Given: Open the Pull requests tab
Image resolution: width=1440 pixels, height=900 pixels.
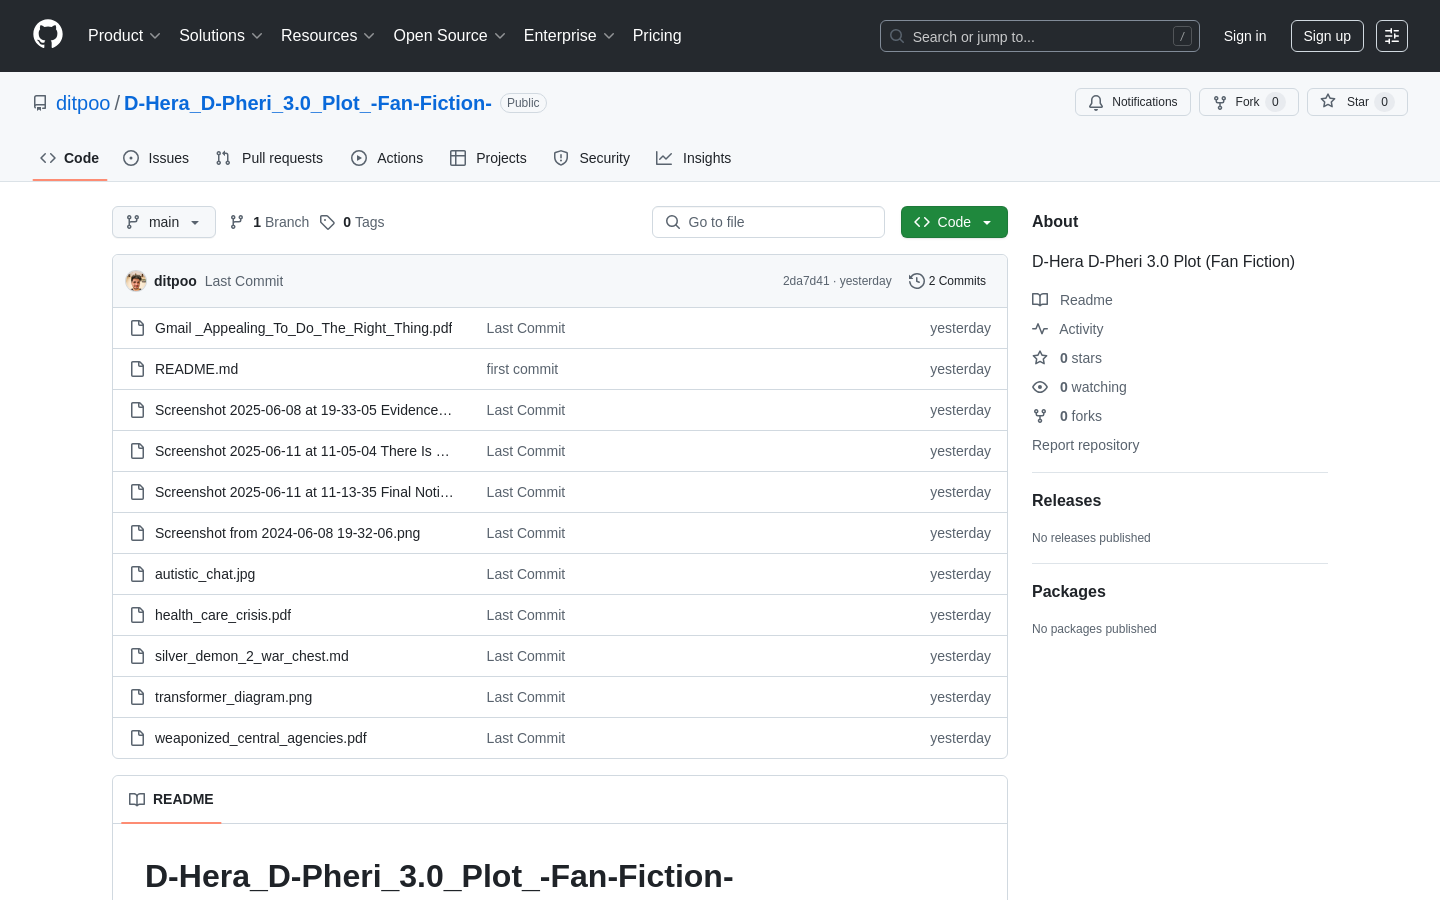Looking at the screenshot, I should (269, 158).
